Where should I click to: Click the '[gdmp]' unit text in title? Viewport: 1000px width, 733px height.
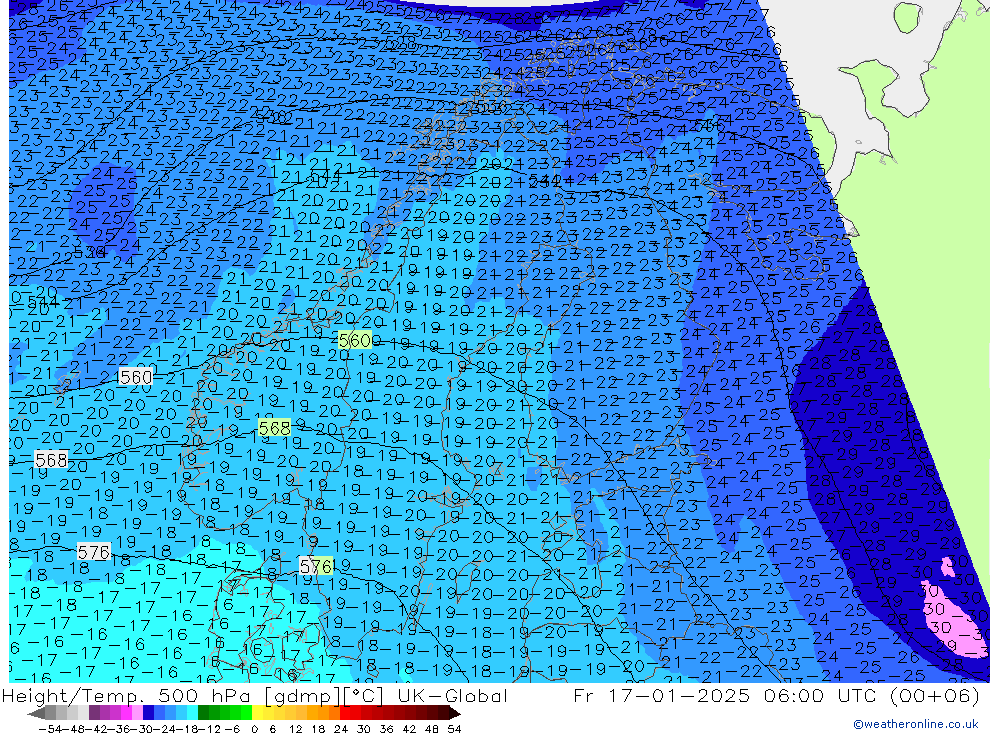(x=302, y=695)
